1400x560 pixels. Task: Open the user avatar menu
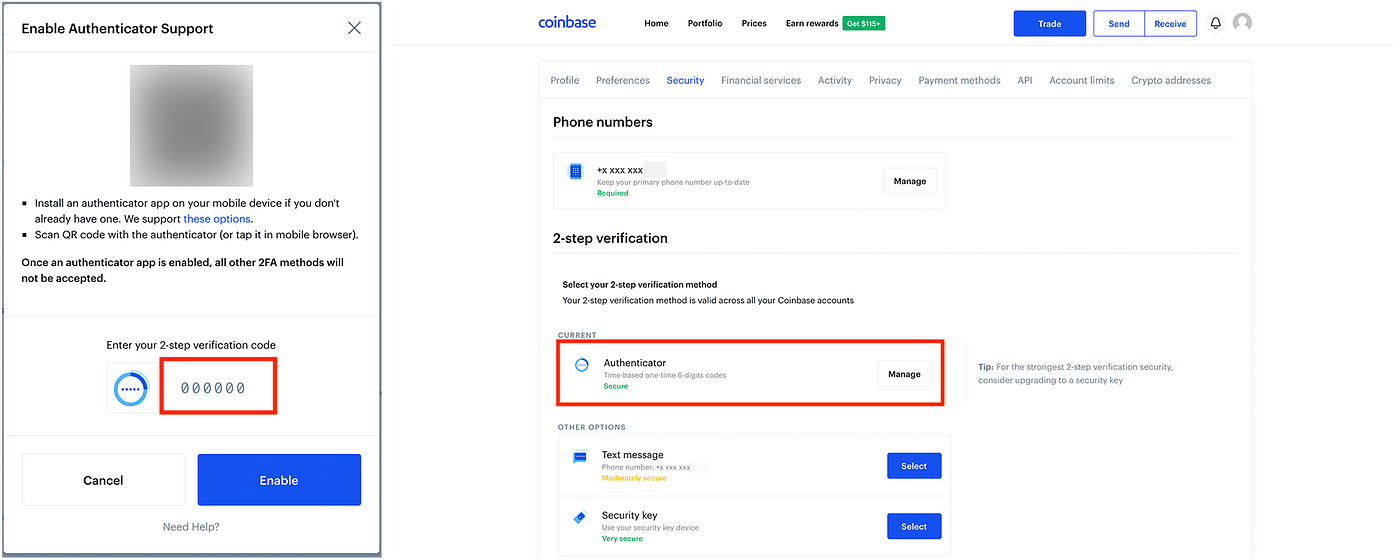click(1242, 23)
